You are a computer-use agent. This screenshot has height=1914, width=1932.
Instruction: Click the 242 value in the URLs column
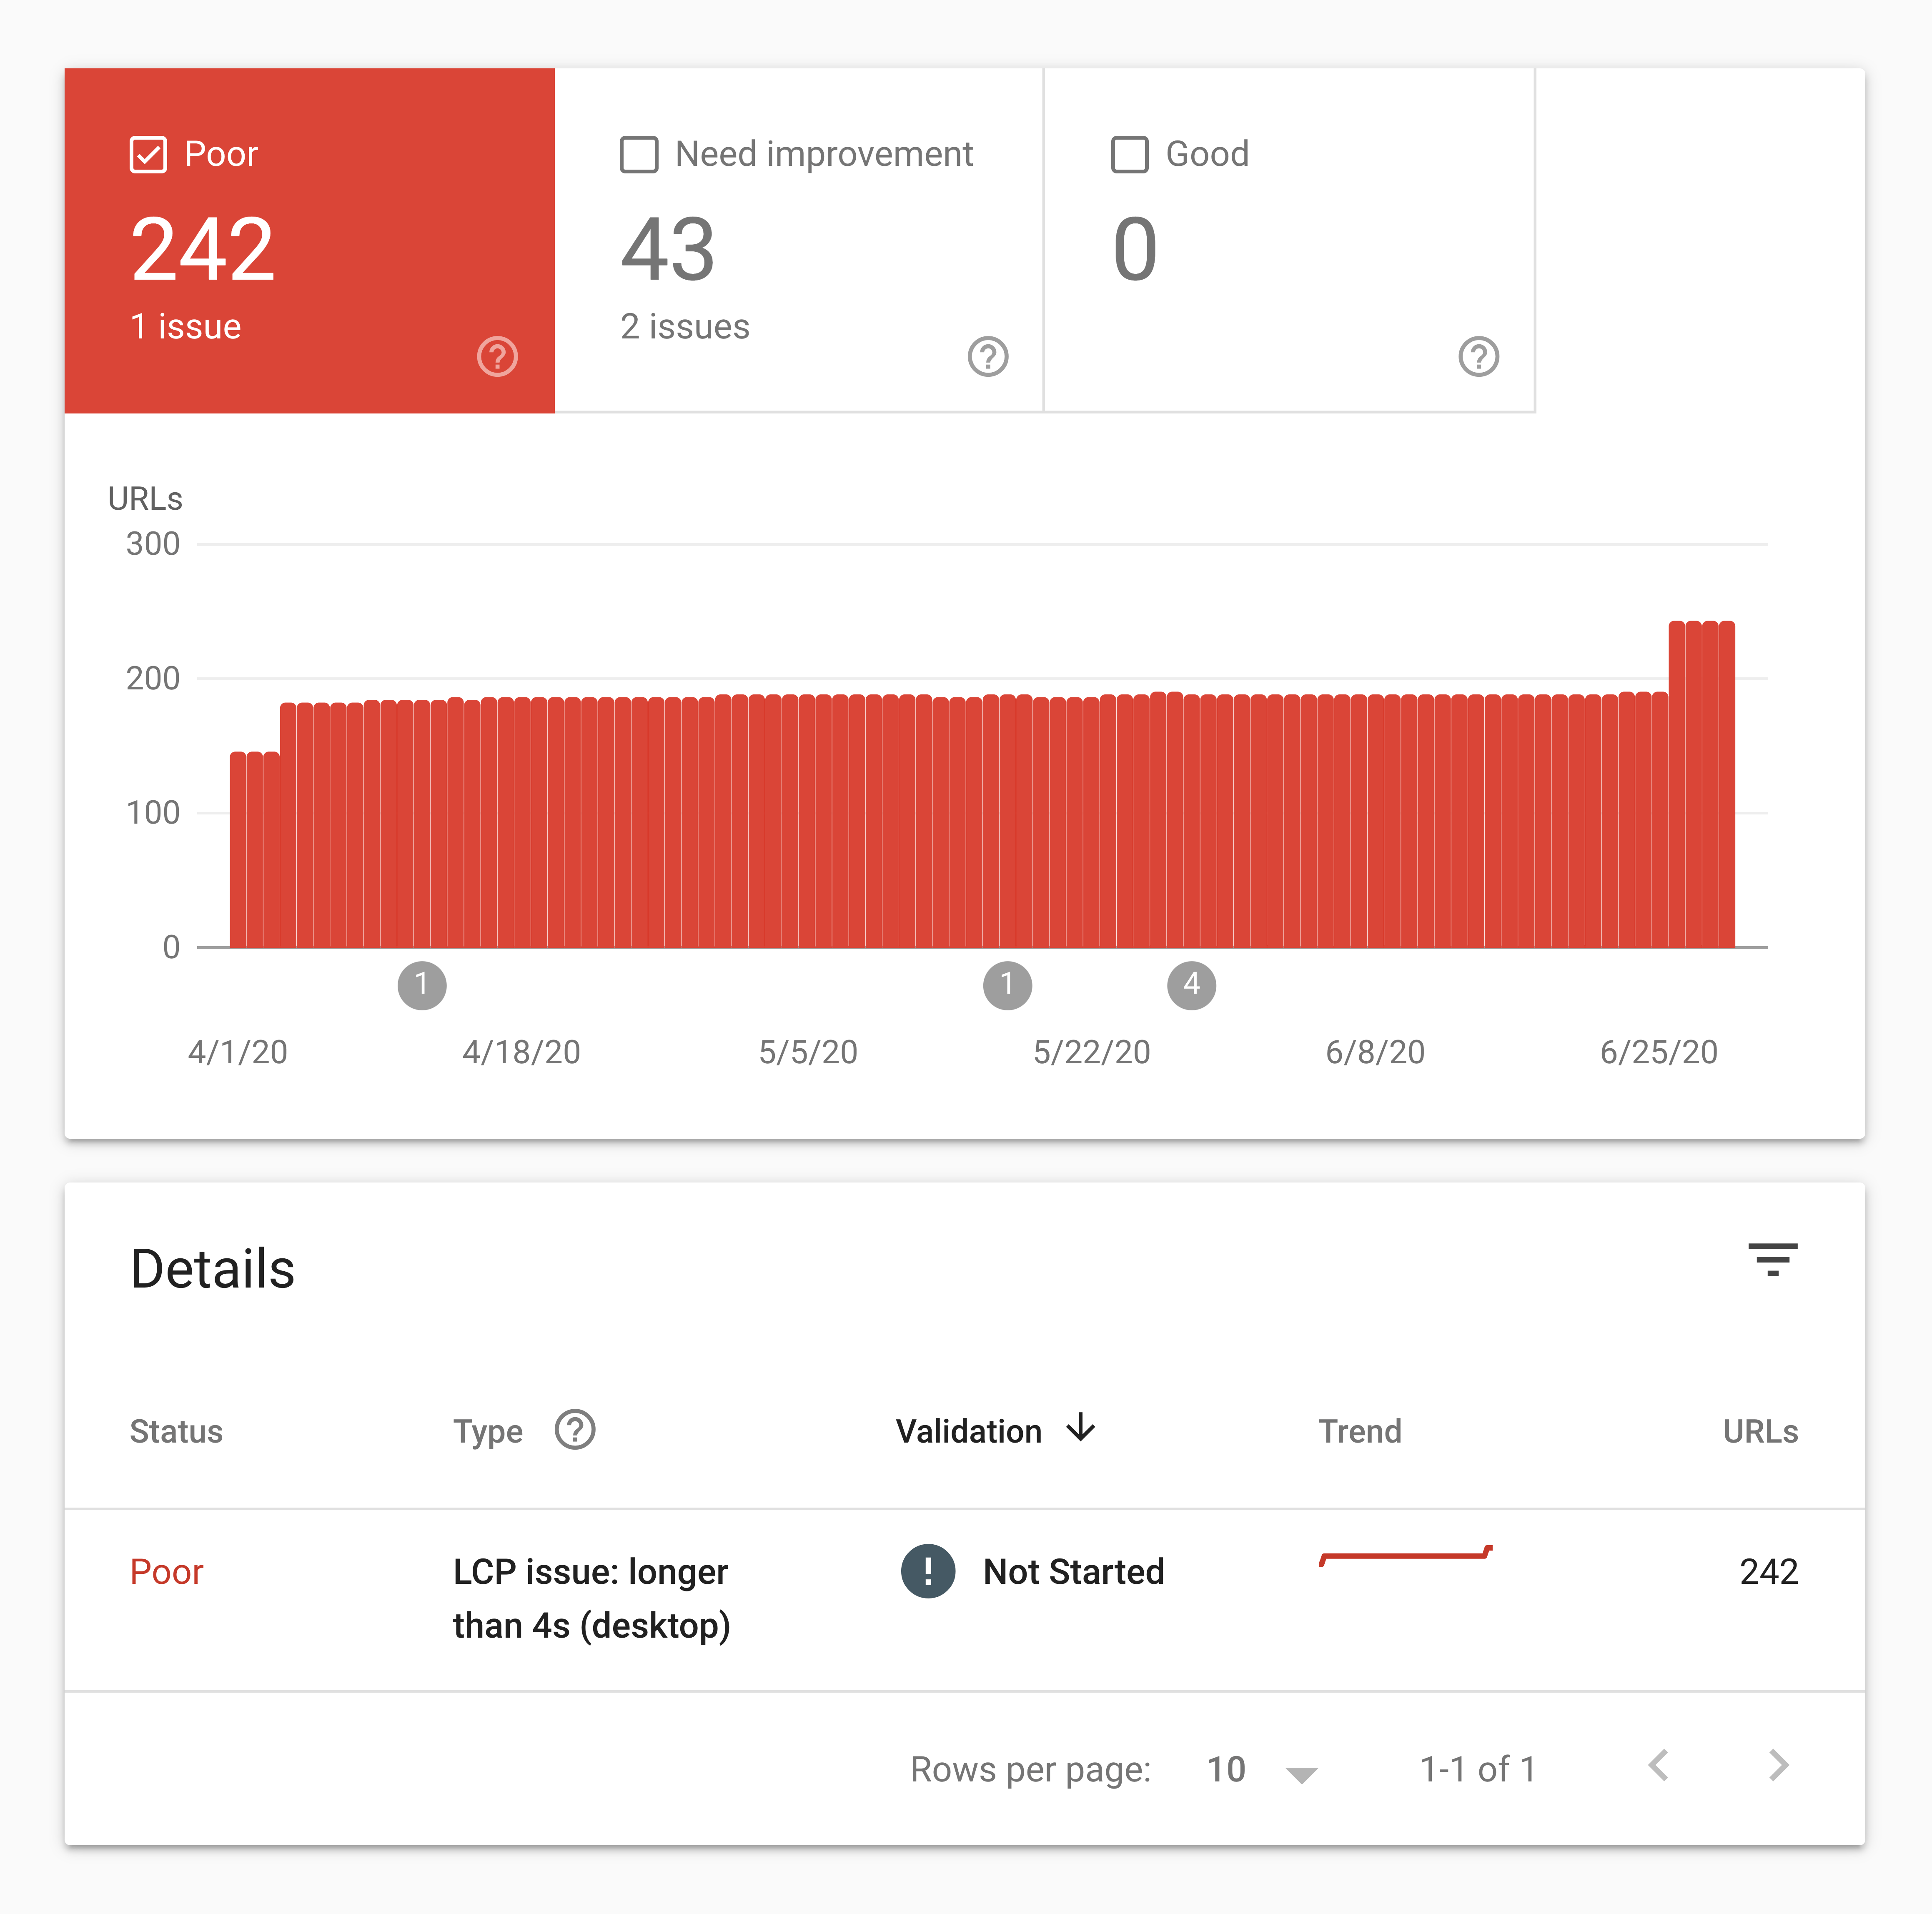(x=1768, y=1572)
